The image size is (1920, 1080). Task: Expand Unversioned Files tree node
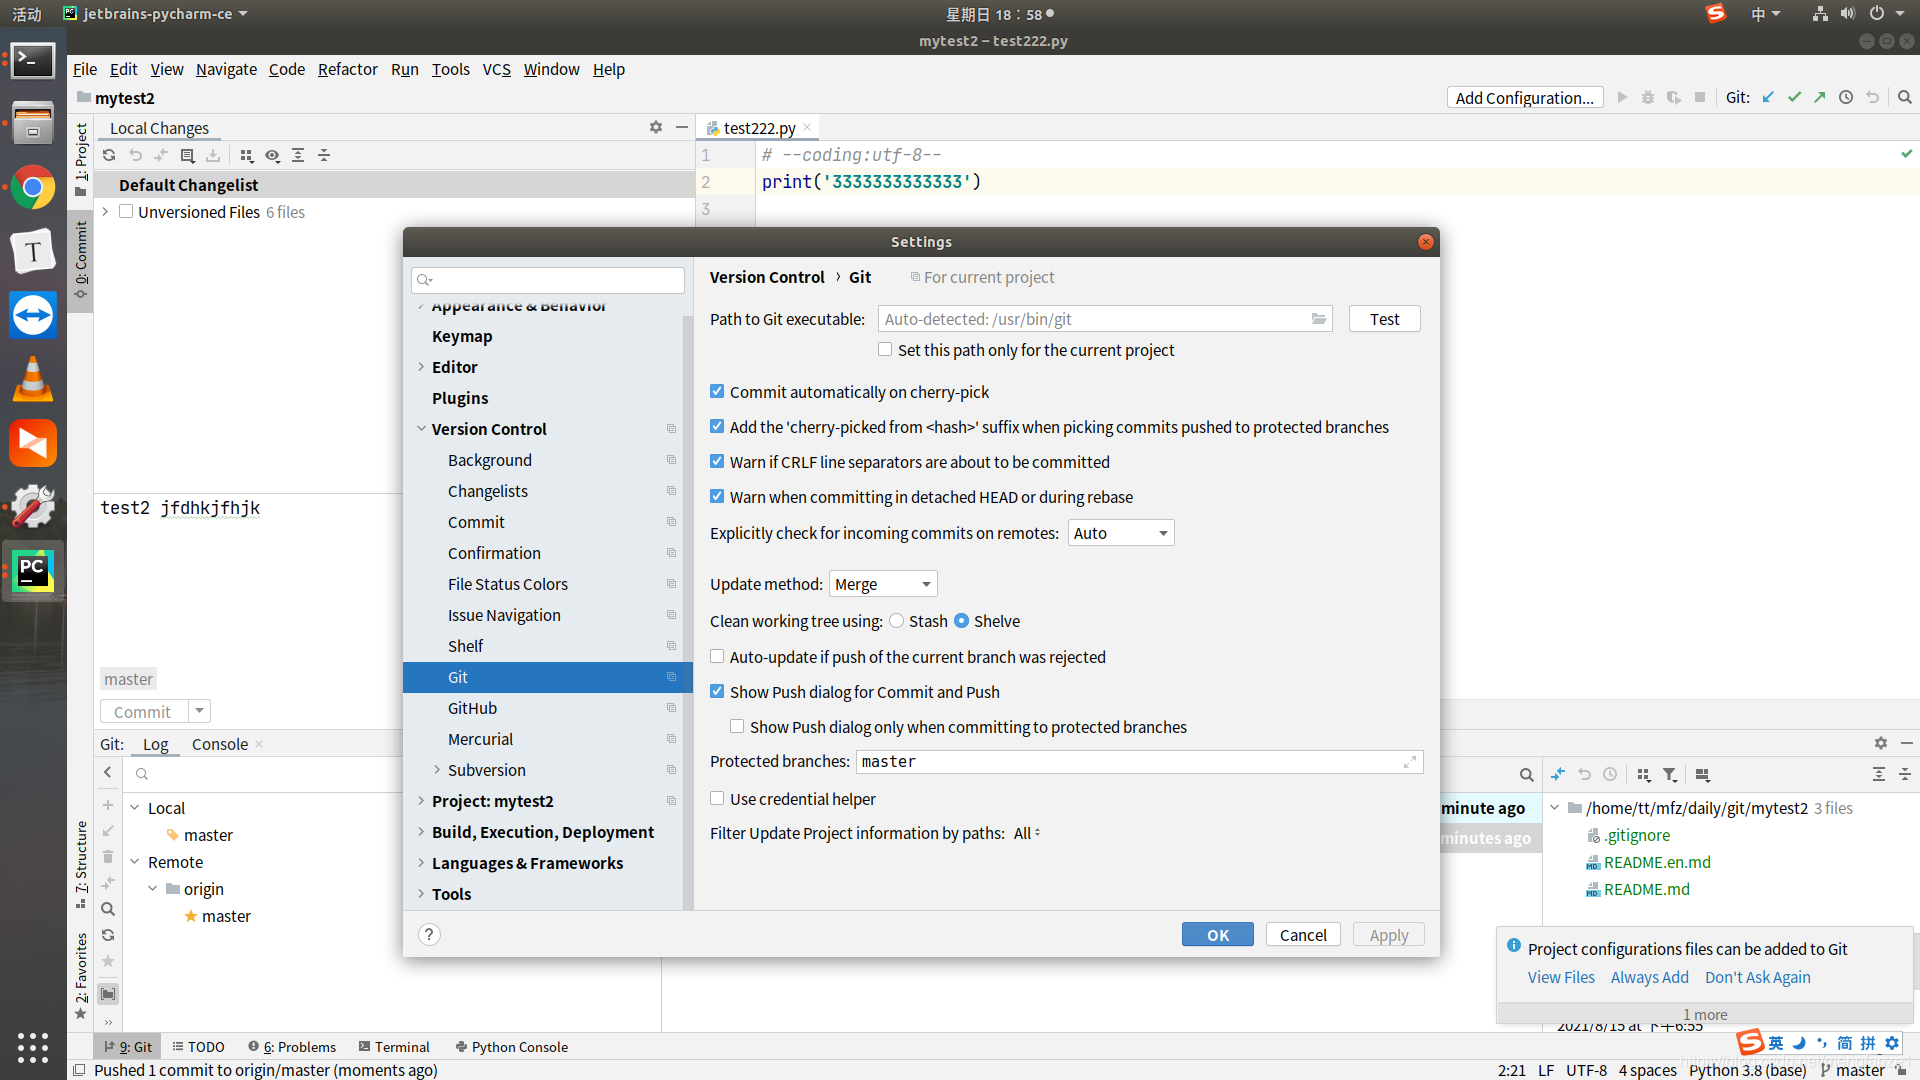[x=105, y=212]
